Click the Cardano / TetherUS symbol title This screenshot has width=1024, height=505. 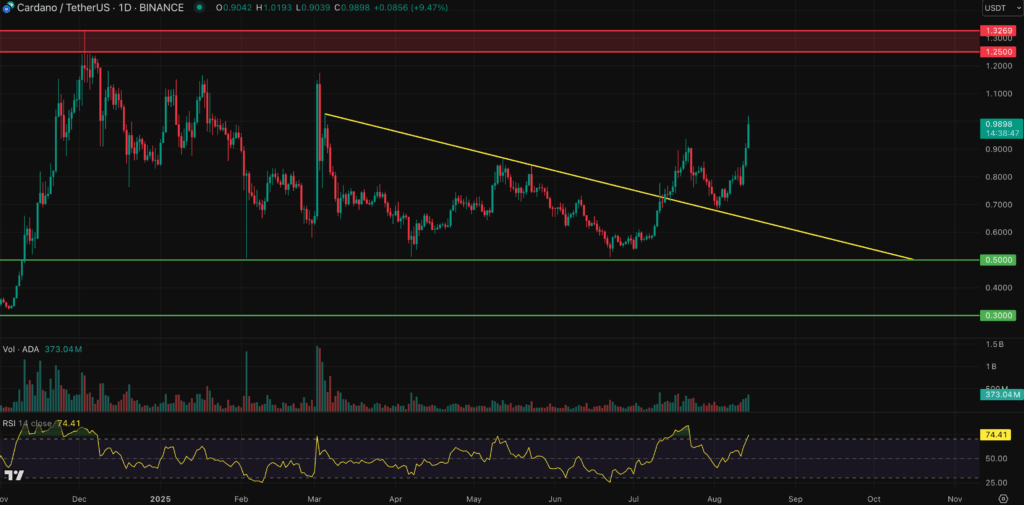(61, 8)
